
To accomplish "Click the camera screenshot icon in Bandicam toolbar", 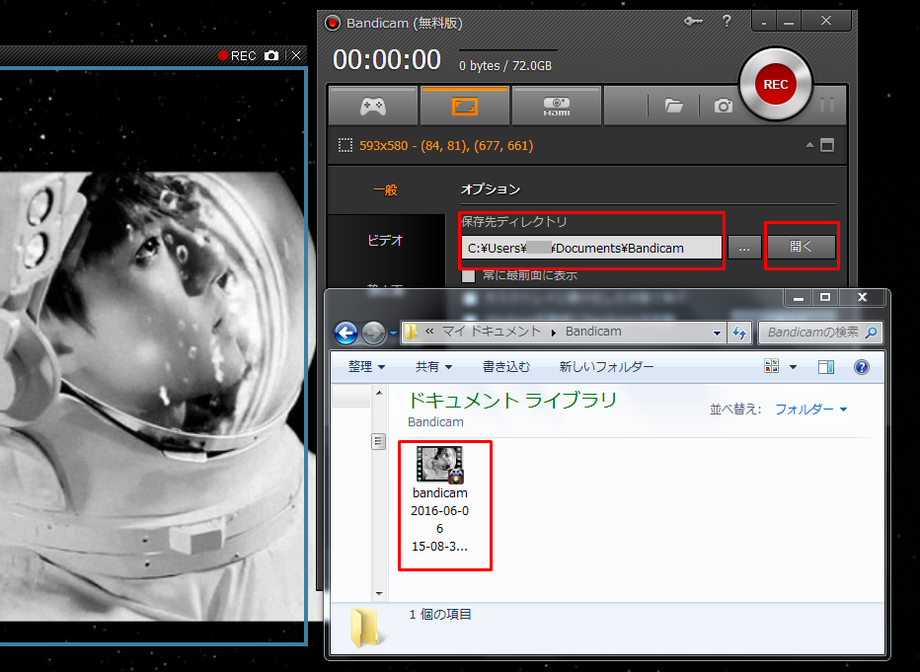I will (x=723, y=105).
